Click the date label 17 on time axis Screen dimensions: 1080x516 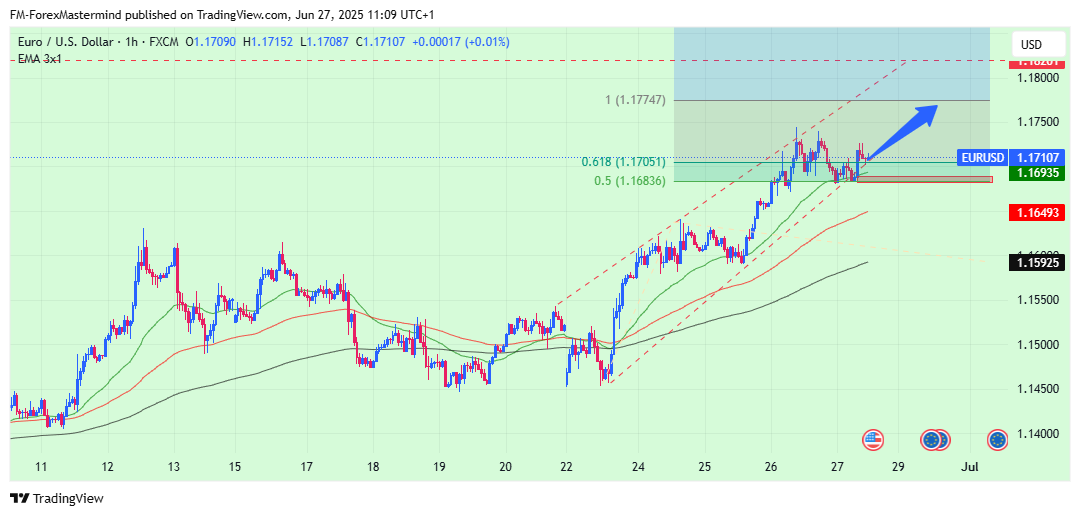[x=307, y=467]
